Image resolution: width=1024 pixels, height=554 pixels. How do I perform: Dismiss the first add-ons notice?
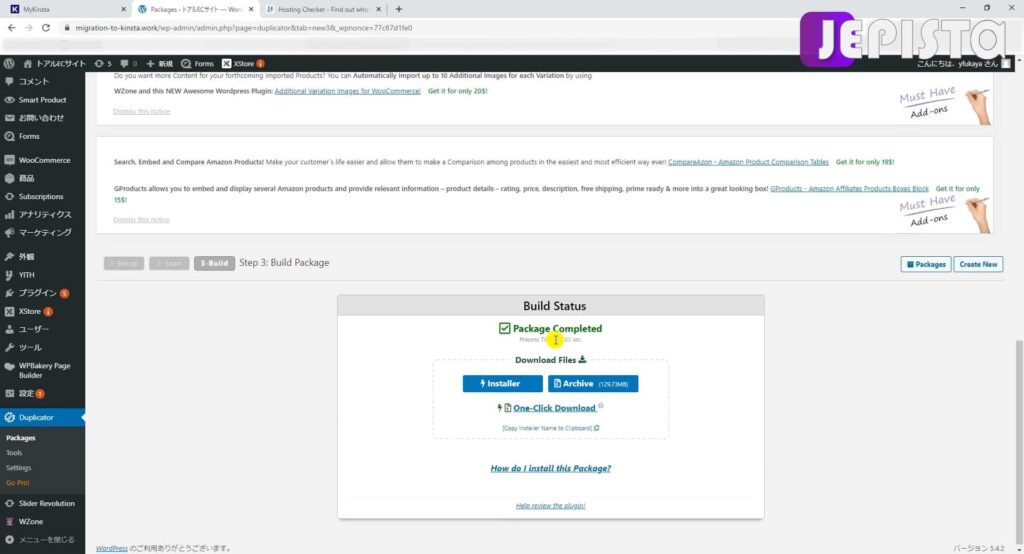(141, 112)
